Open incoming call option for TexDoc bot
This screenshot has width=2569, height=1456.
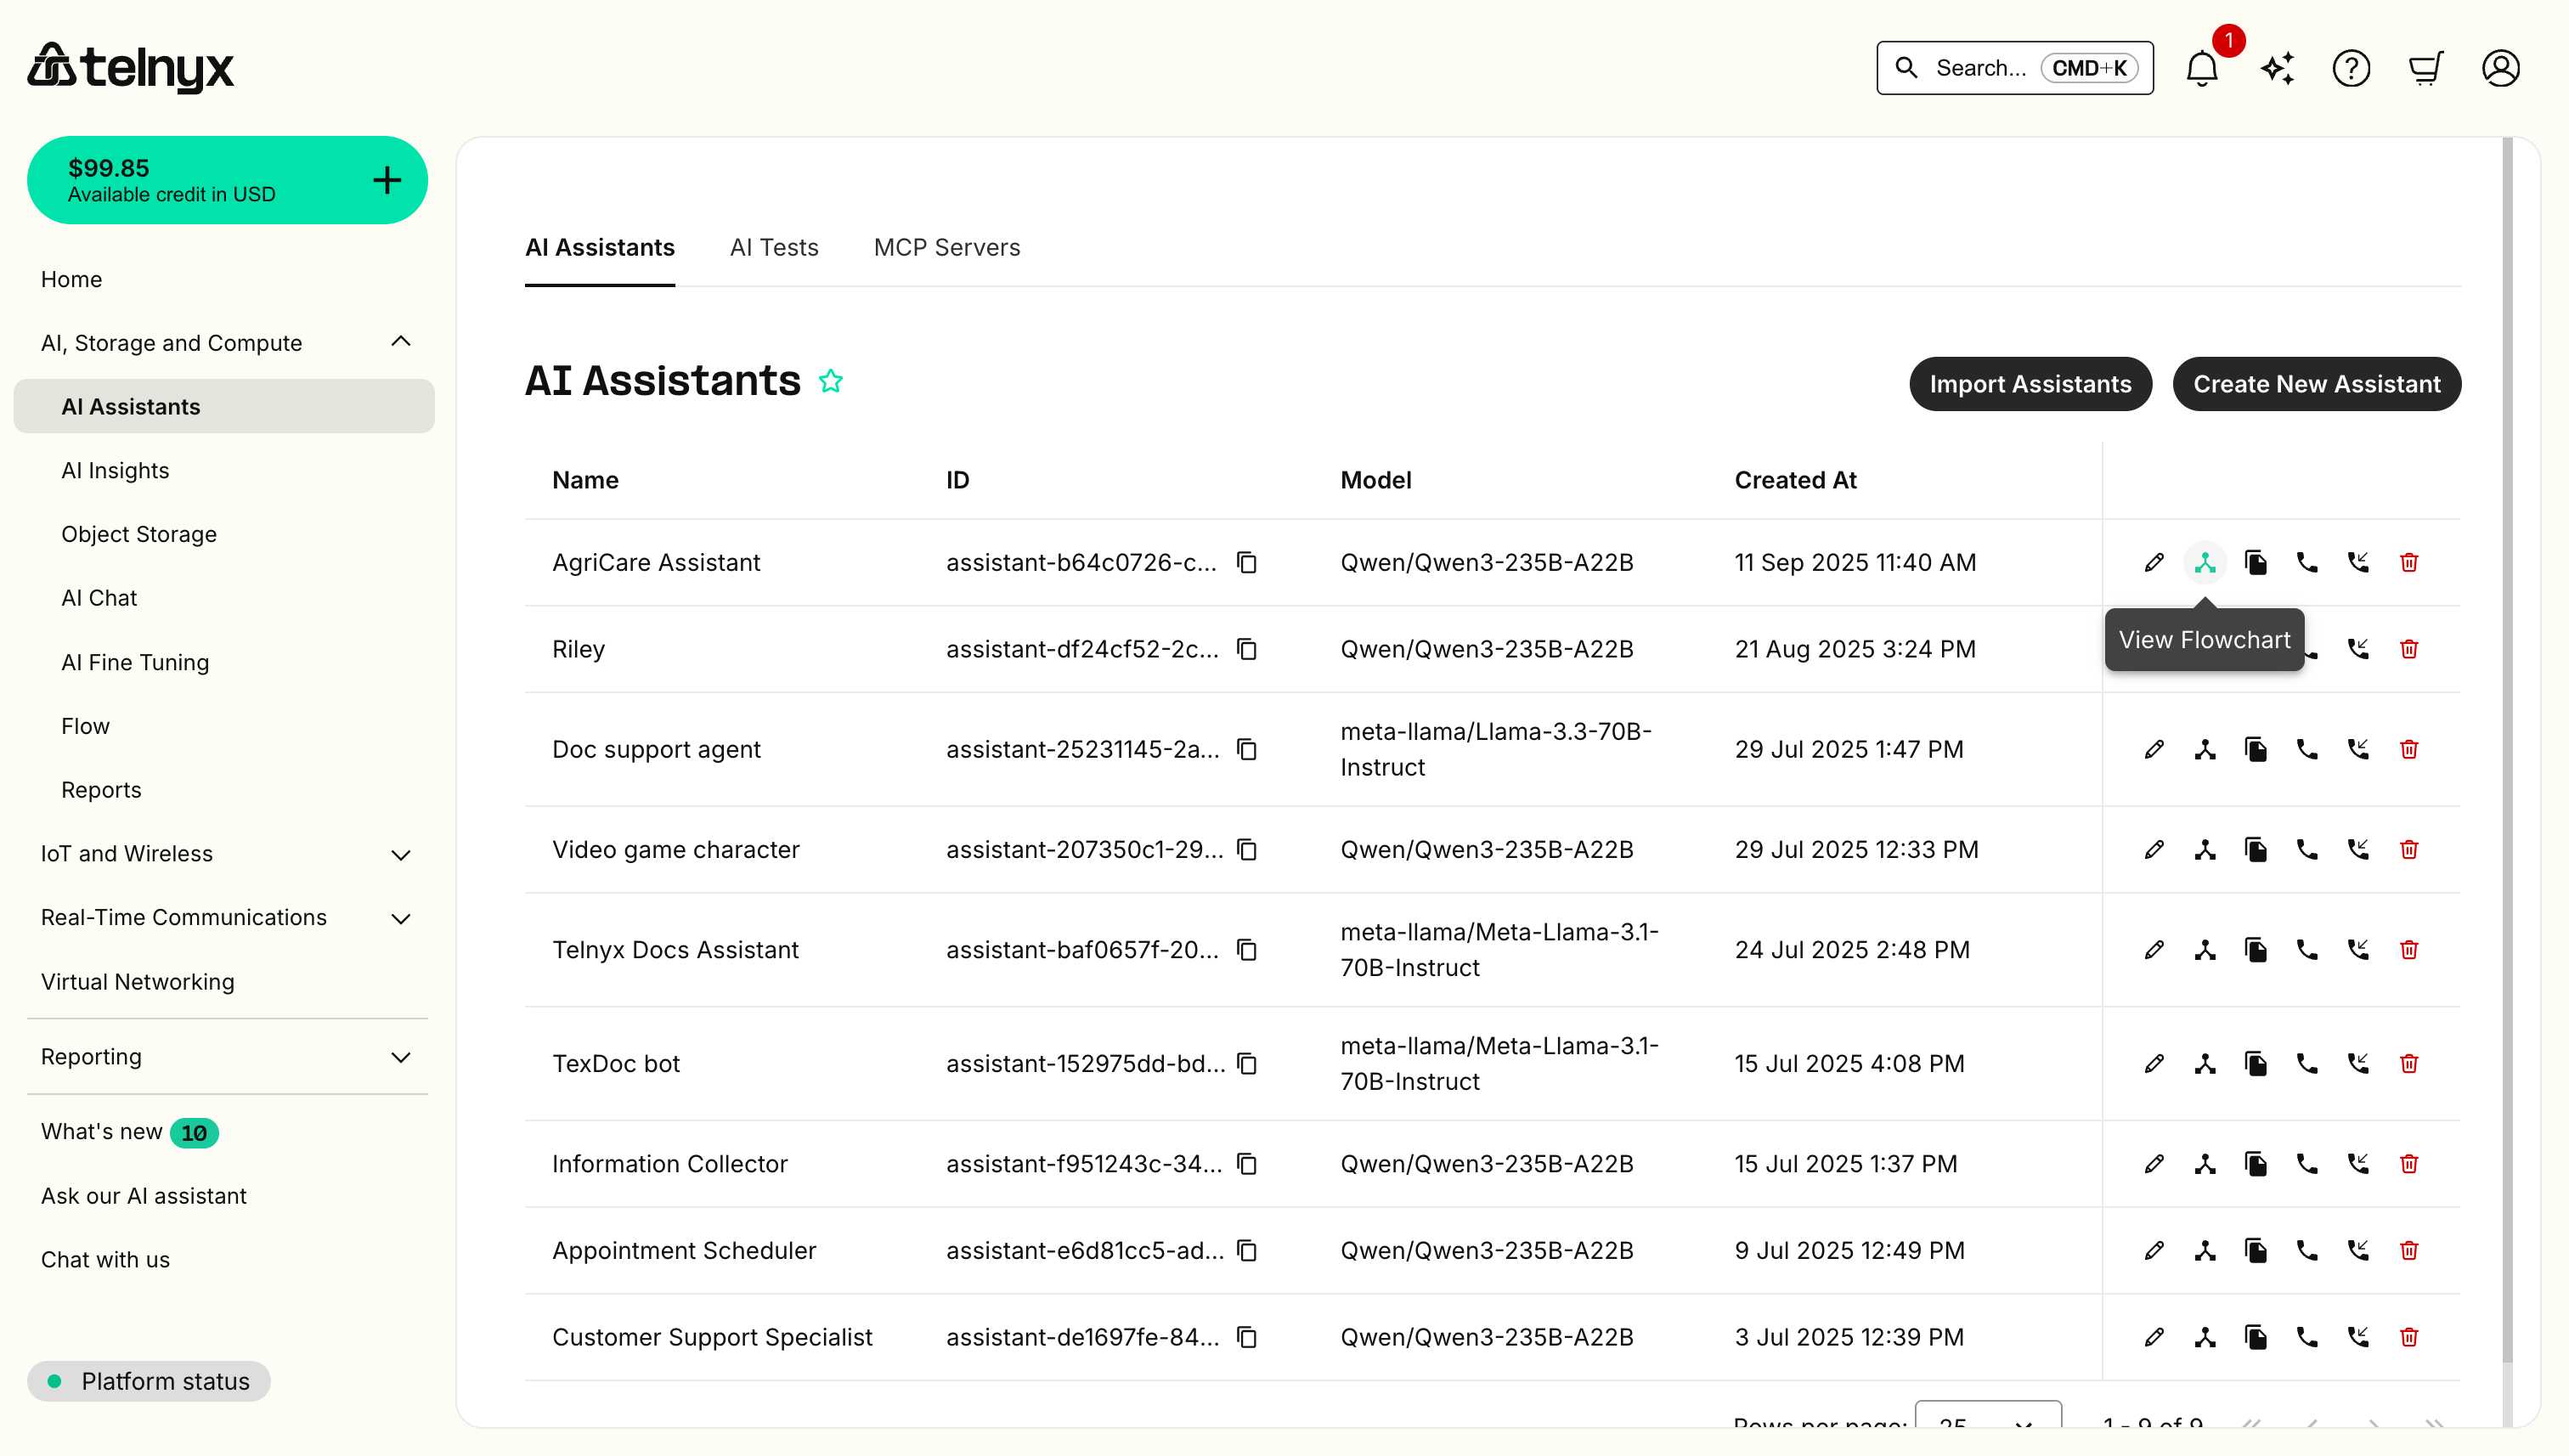(x=2359, y=1063)
